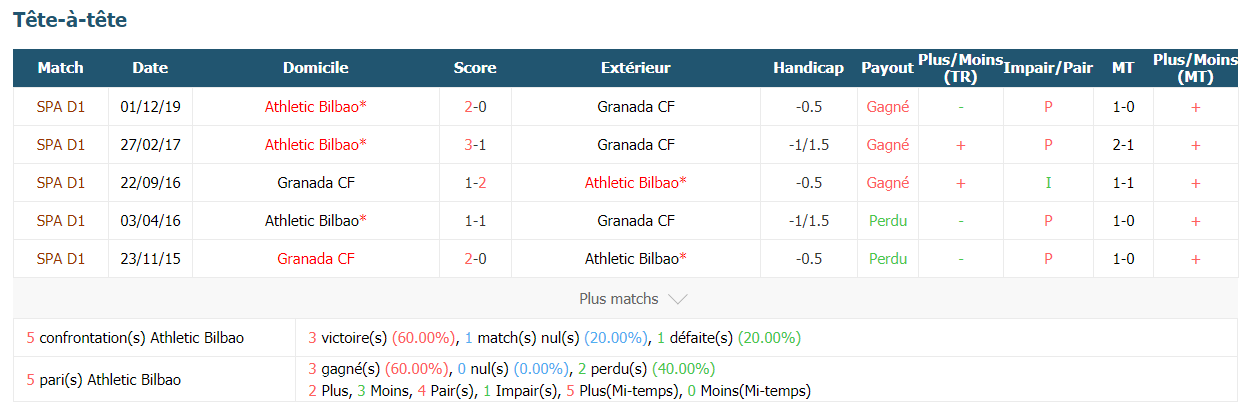
Task: Click the Domicile column header
Action: pyautogui.click(x=316, y=68)
